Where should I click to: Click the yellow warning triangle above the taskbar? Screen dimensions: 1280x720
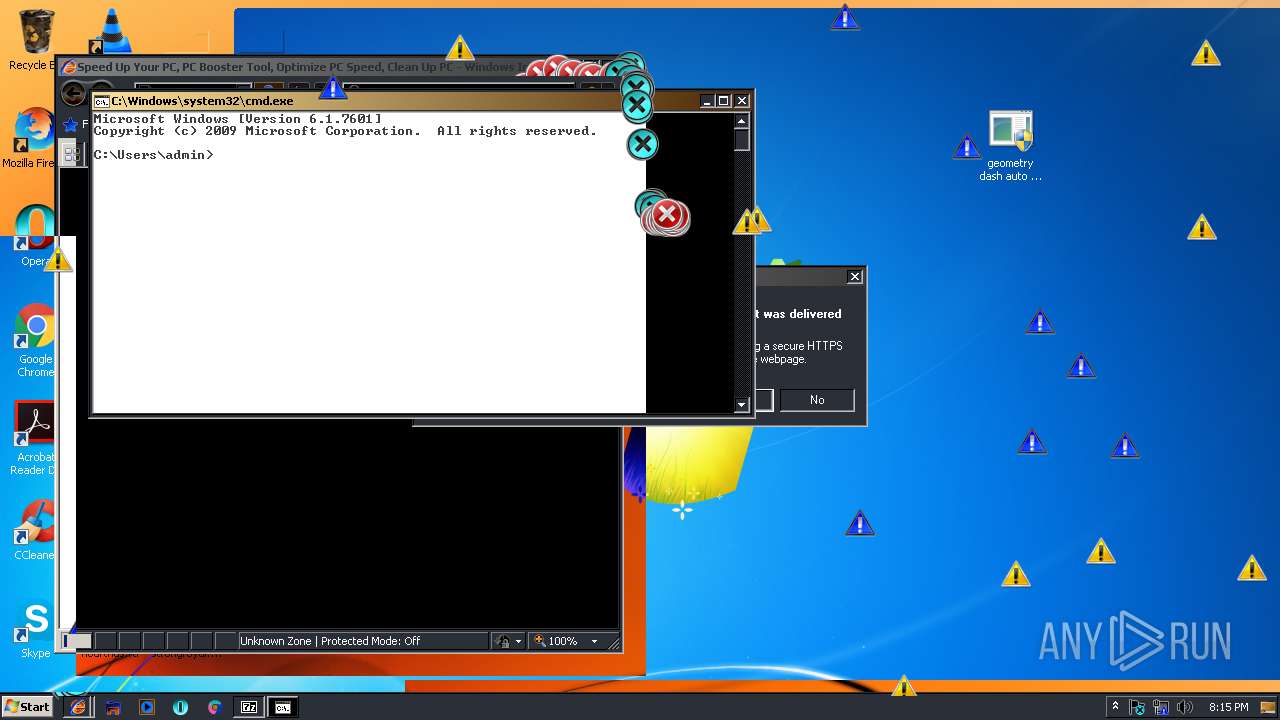coord(904,685)
